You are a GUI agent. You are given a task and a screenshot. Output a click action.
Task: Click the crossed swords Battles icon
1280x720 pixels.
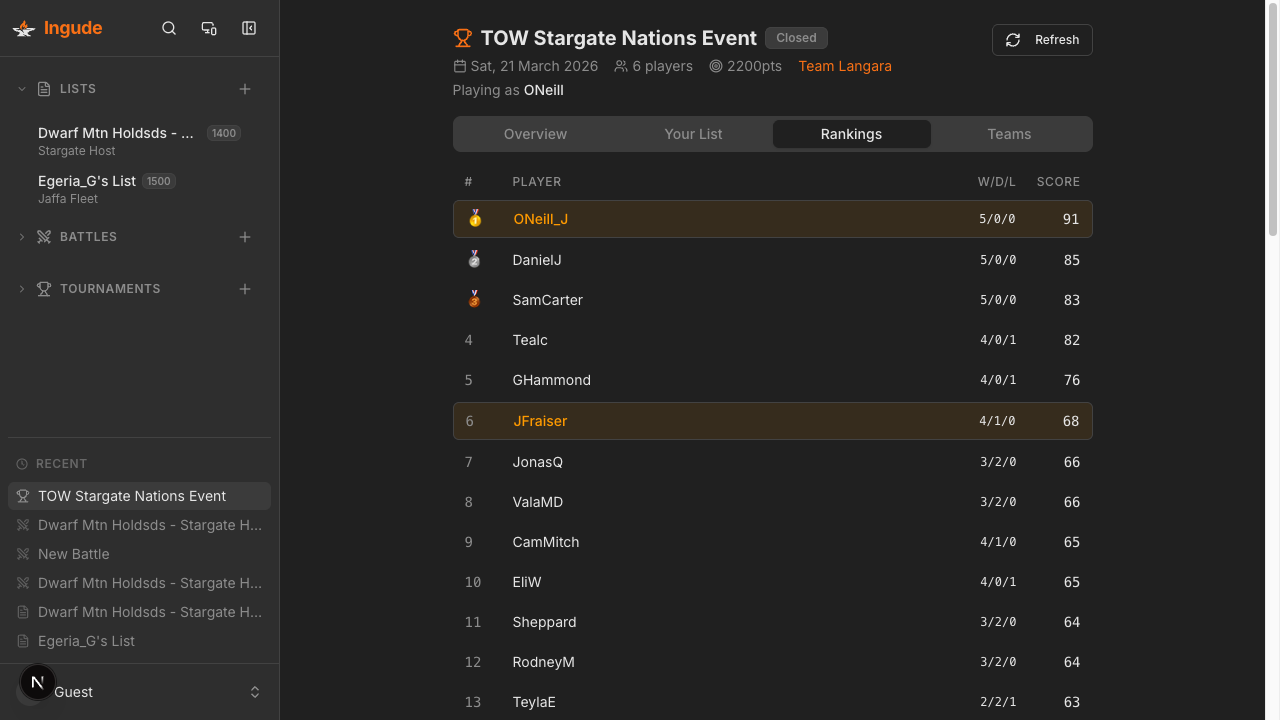43,237
